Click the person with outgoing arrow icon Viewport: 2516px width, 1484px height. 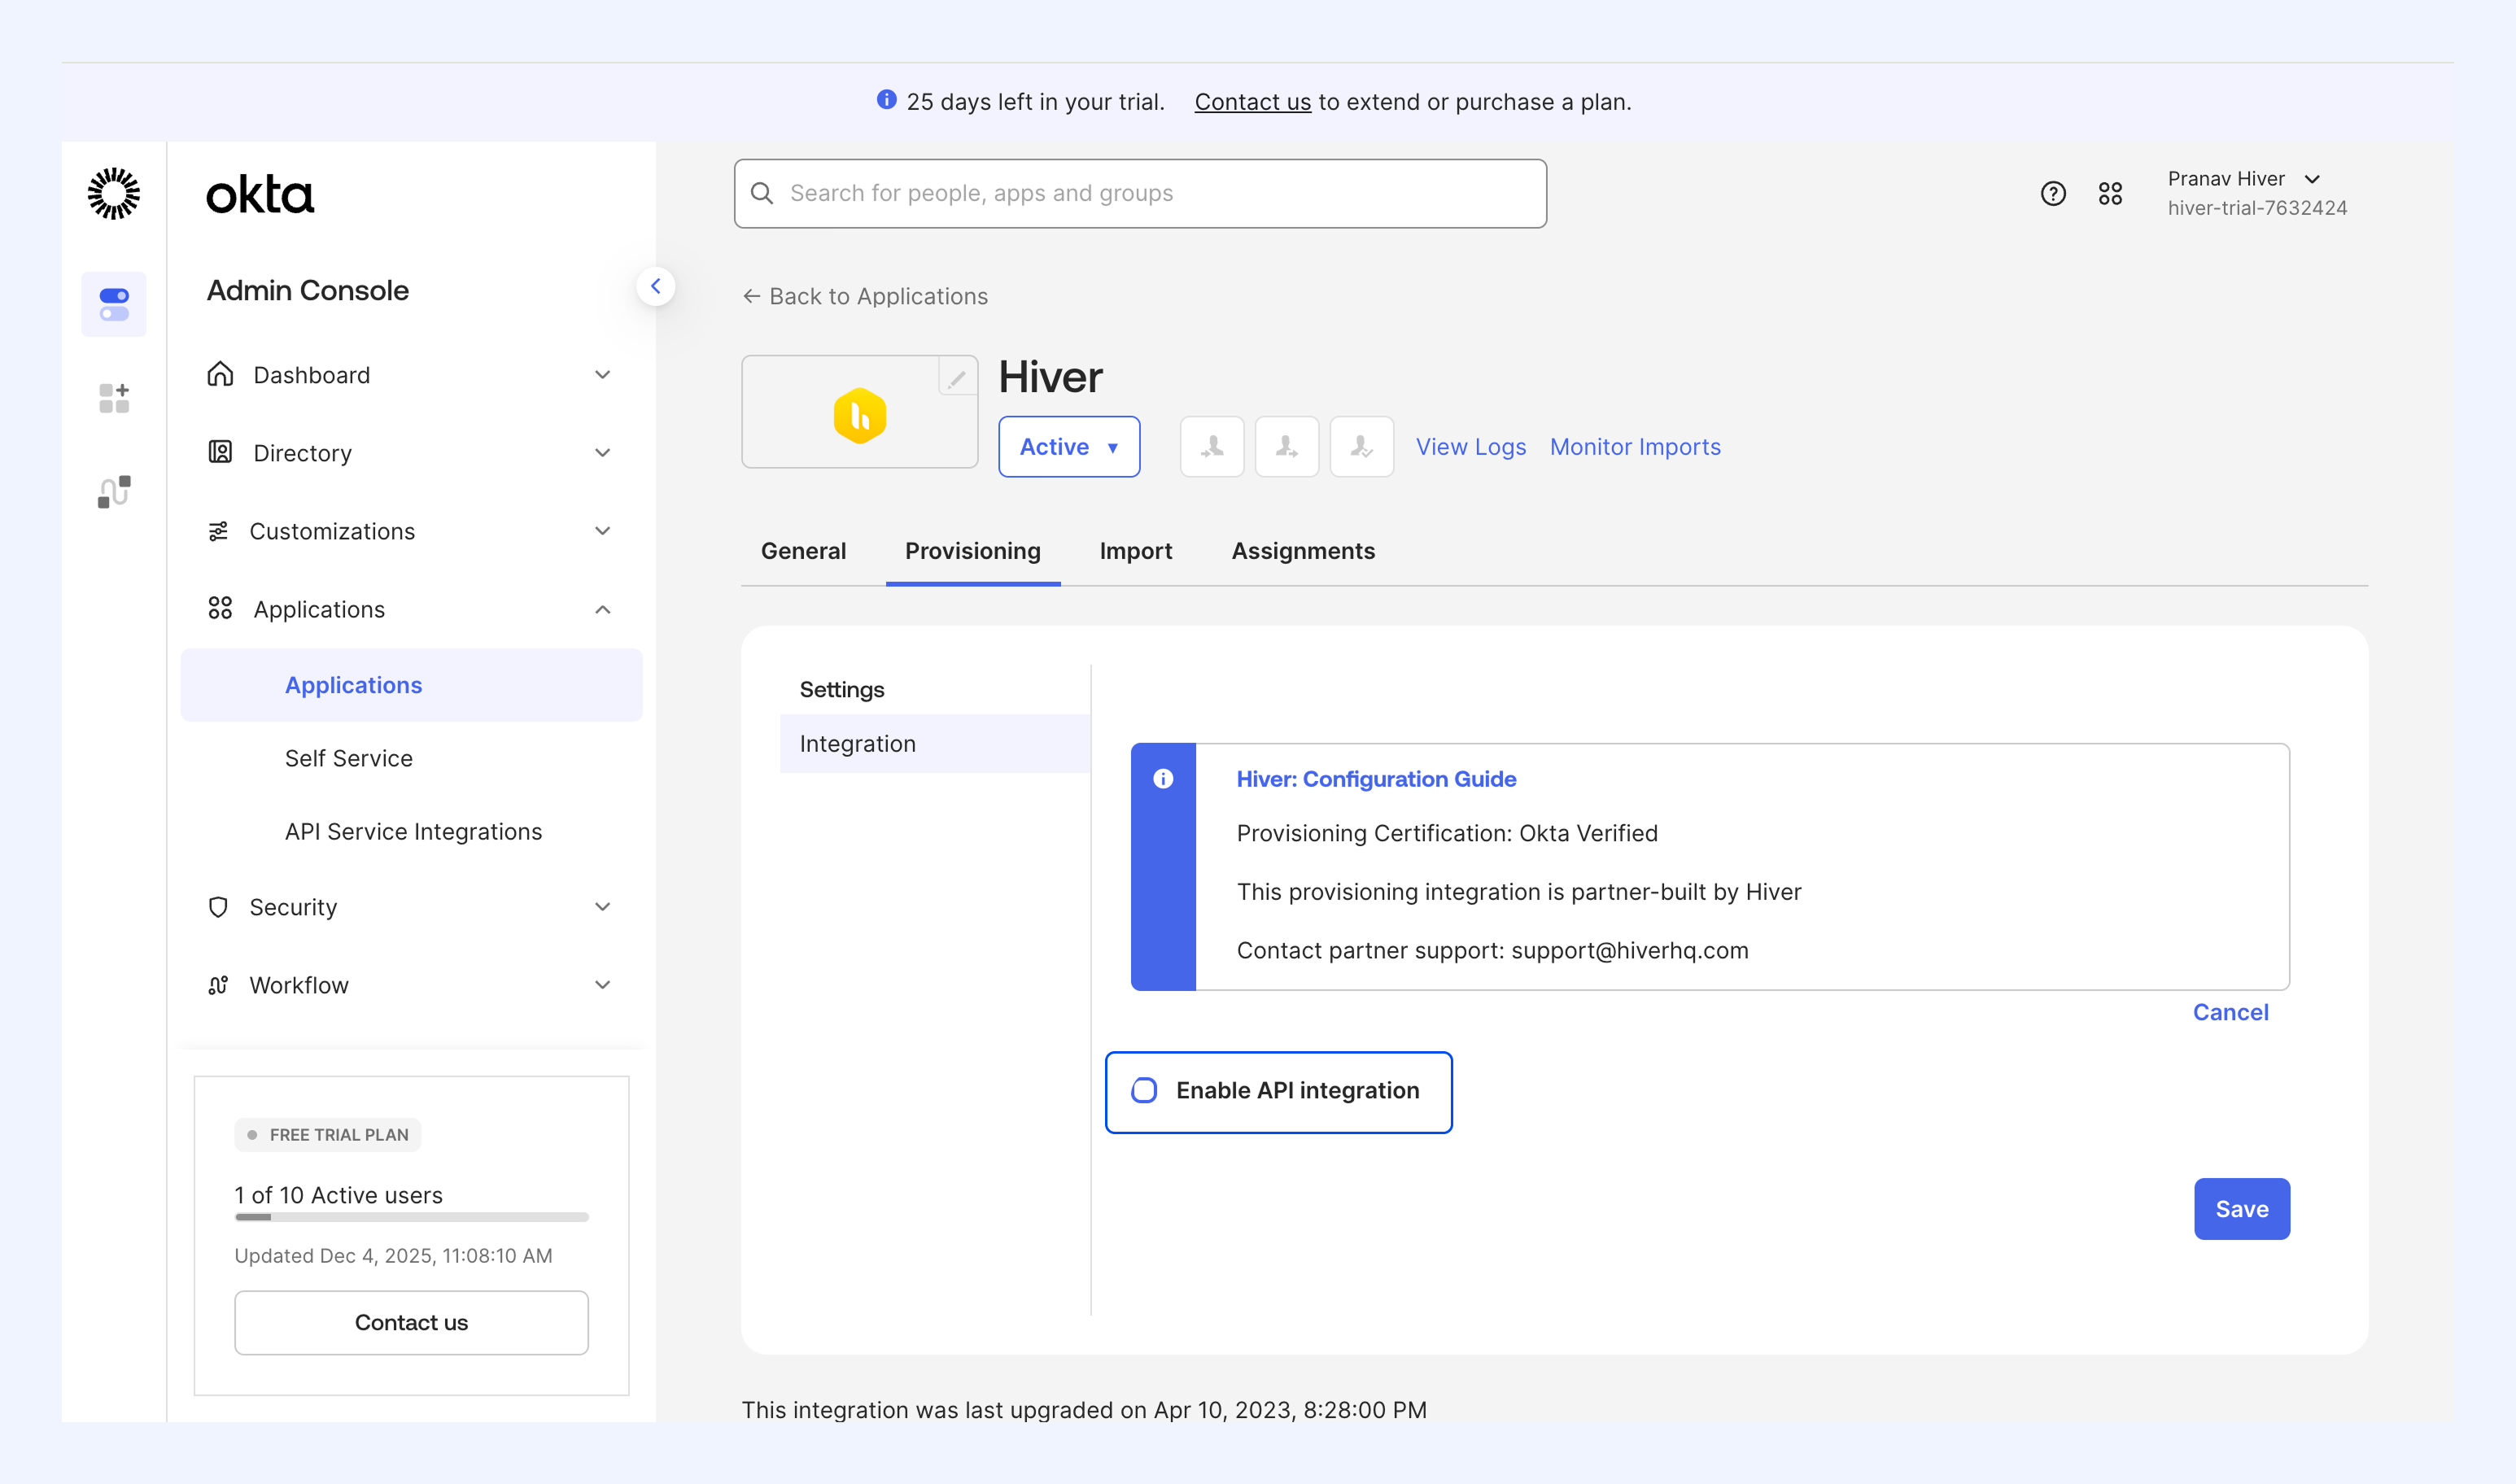[x=1287, y=447]
